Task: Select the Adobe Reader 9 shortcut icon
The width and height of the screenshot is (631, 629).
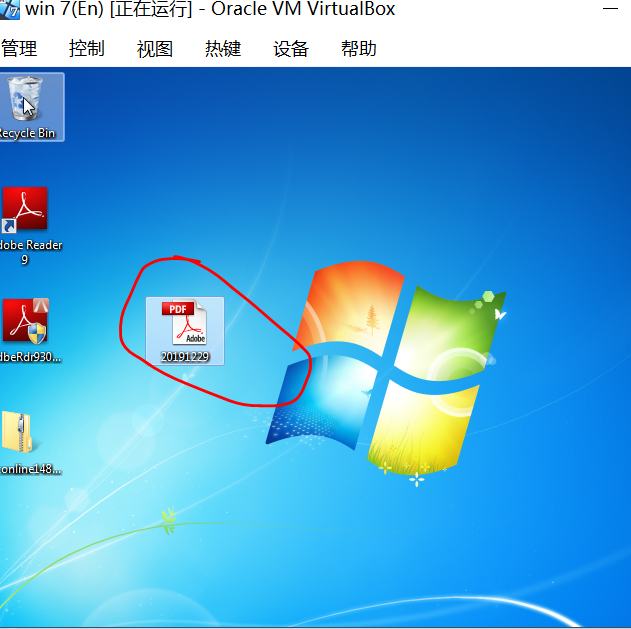Action: pyautogui.click(x=25, y=210)
